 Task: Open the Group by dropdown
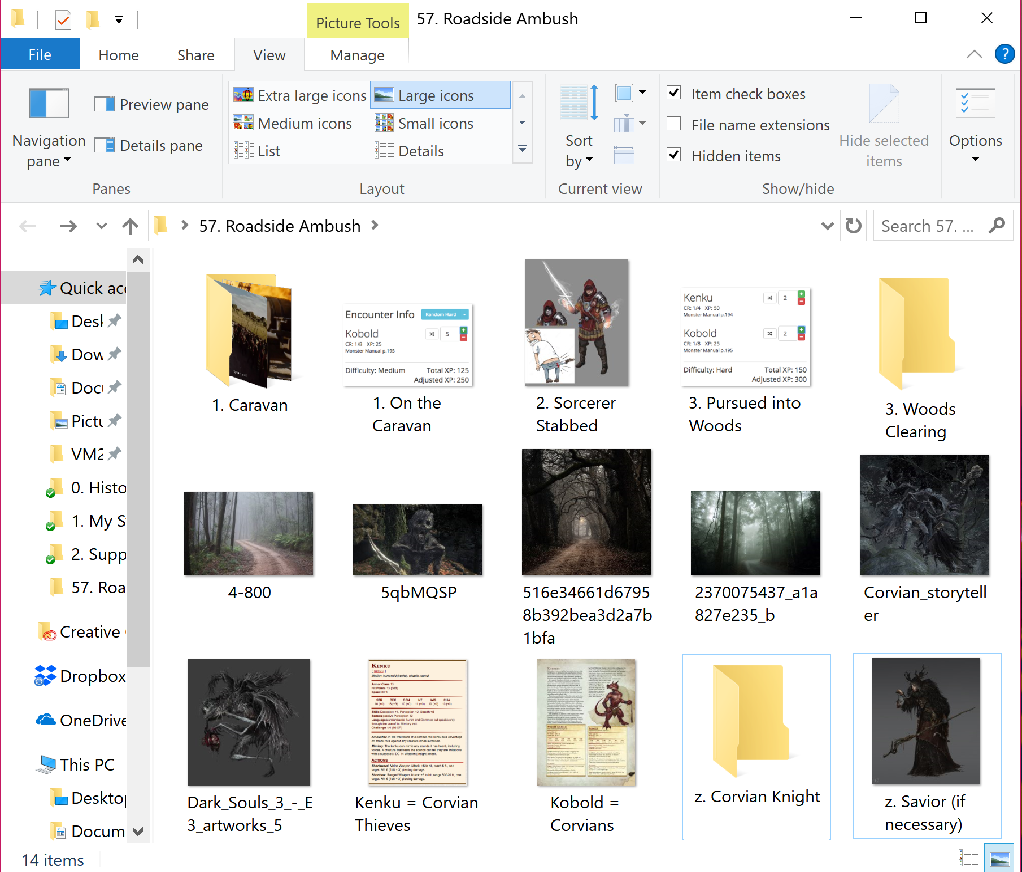tap(630, 93)
